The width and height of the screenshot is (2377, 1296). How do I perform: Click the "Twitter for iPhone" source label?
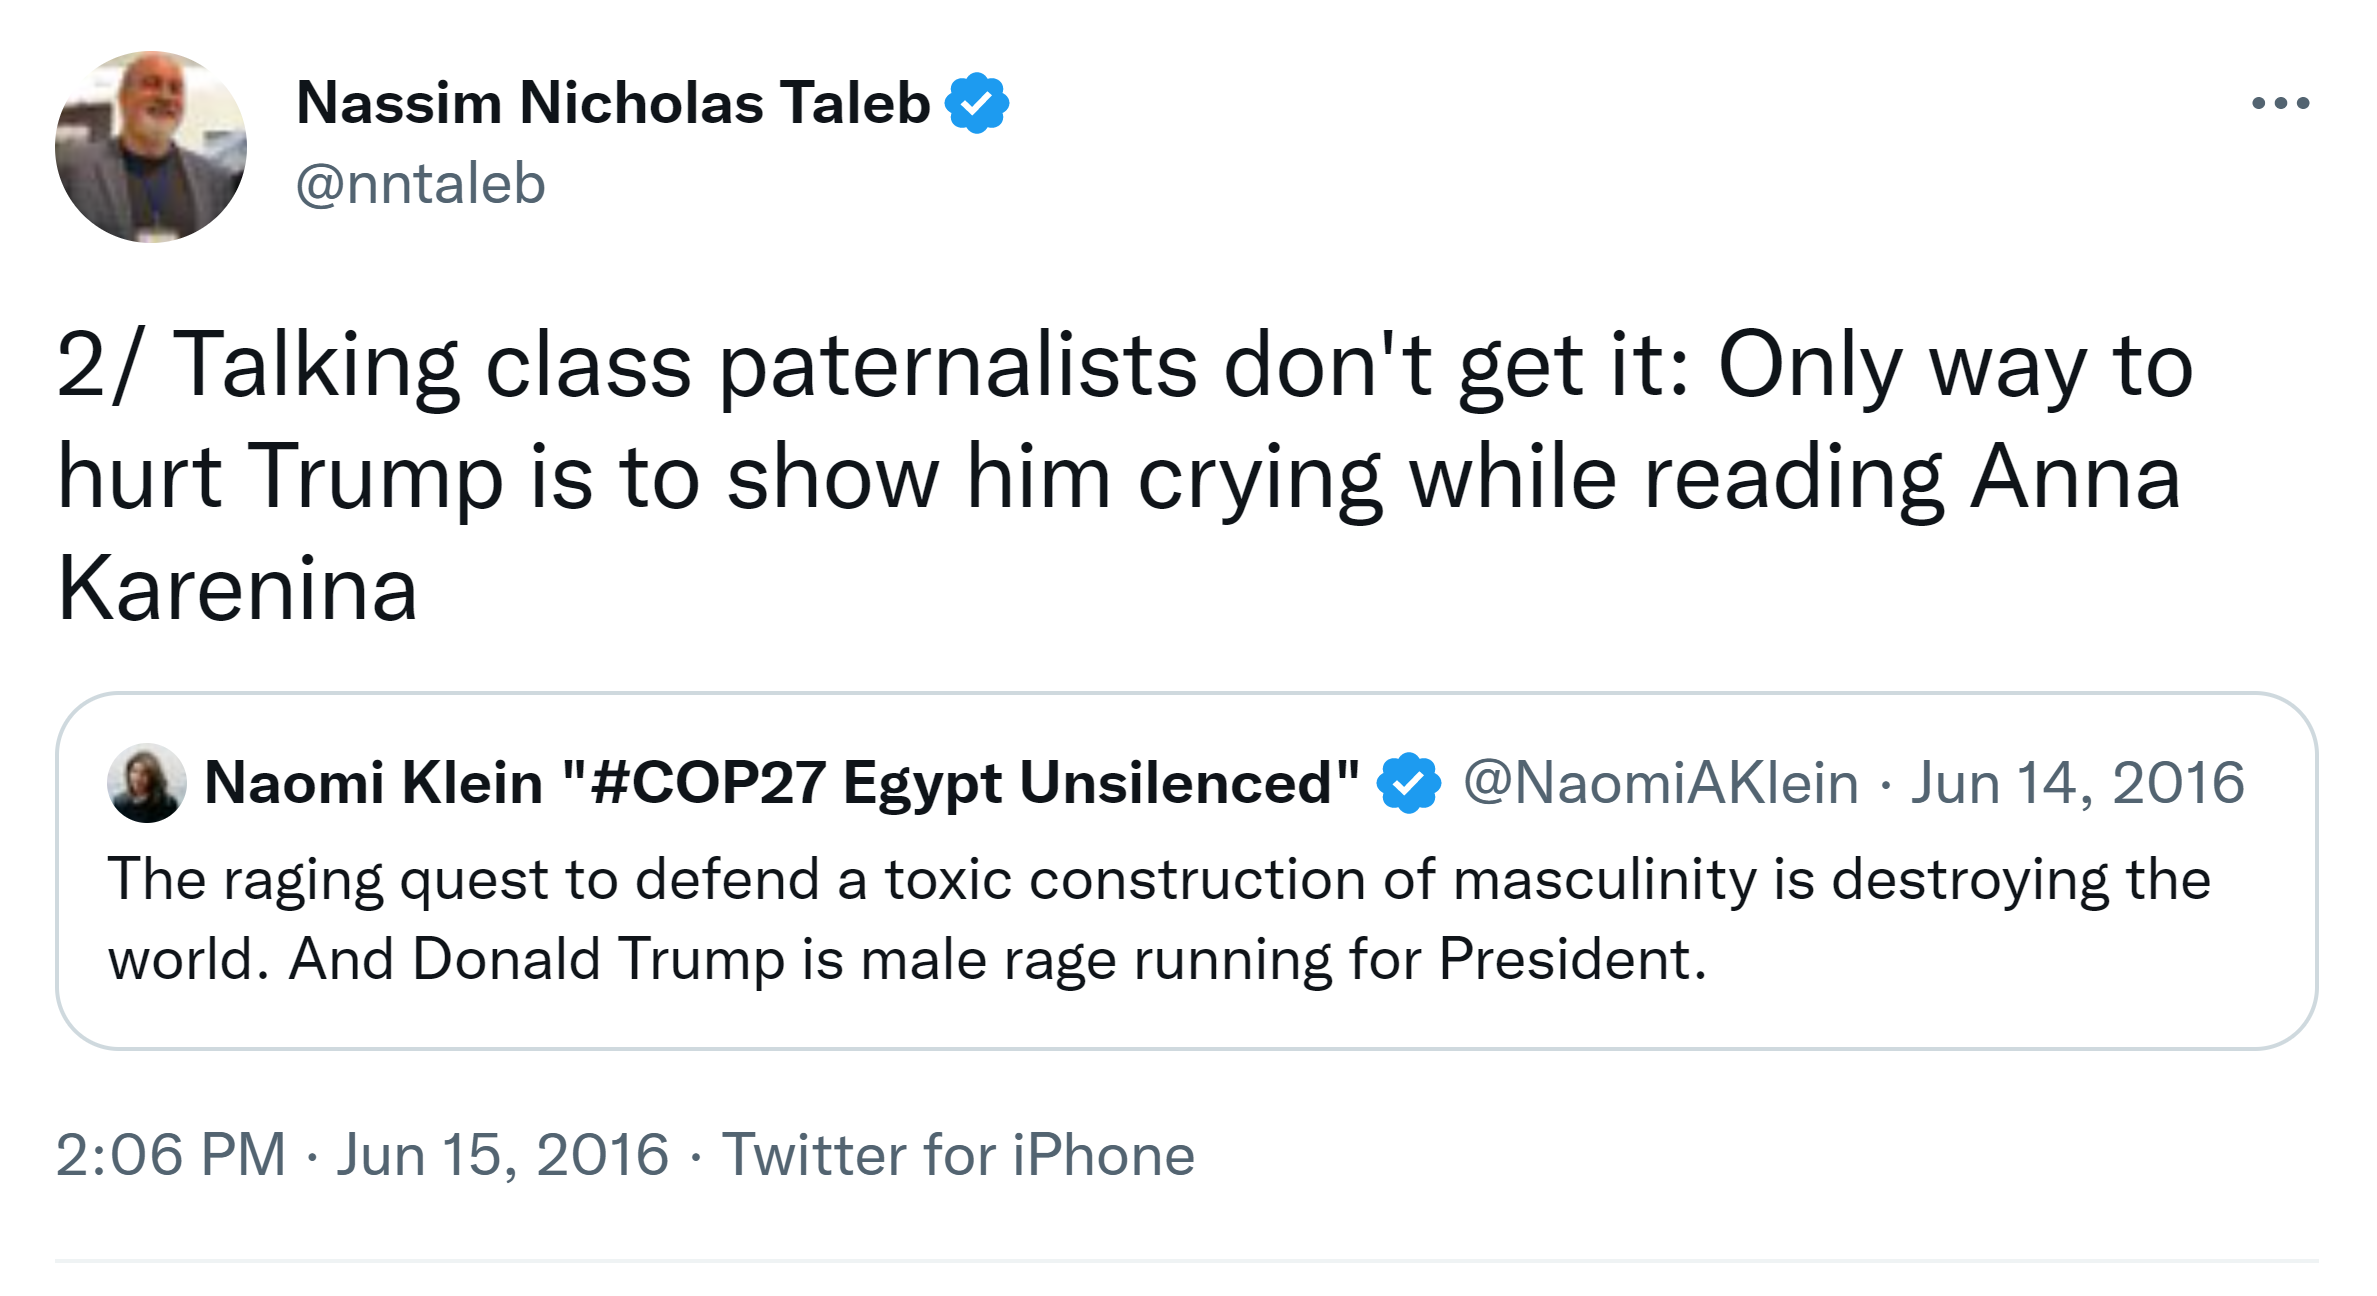(958, 1155)
